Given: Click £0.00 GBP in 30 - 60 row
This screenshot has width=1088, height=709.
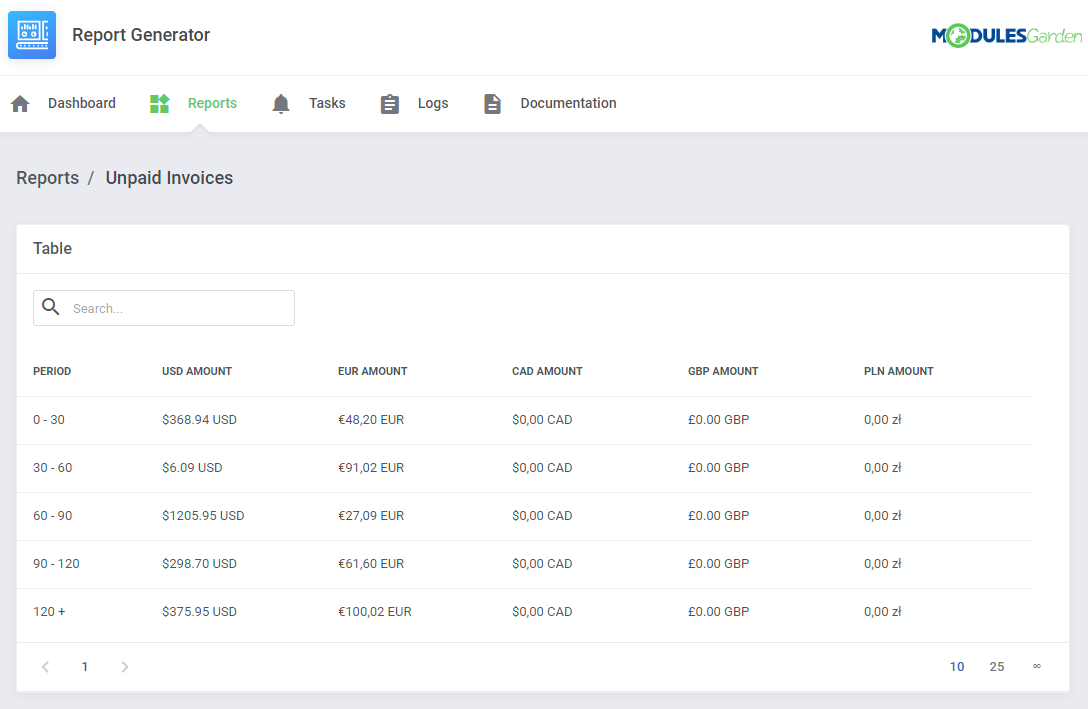Looking at the screenshot, I should click(718, 468).
